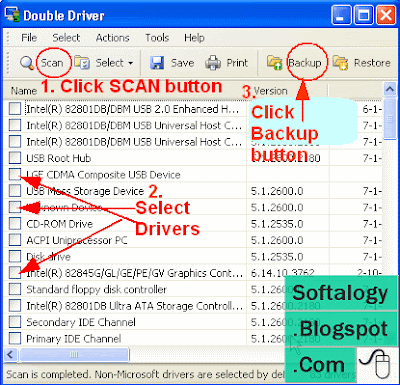Close the Double Driver window
The height and width of the screenshot is (385, 400).
(386, 15)
